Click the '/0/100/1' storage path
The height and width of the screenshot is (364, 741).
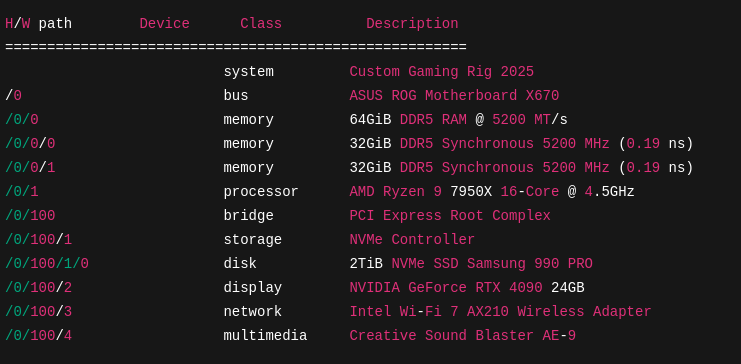point(38,240)
